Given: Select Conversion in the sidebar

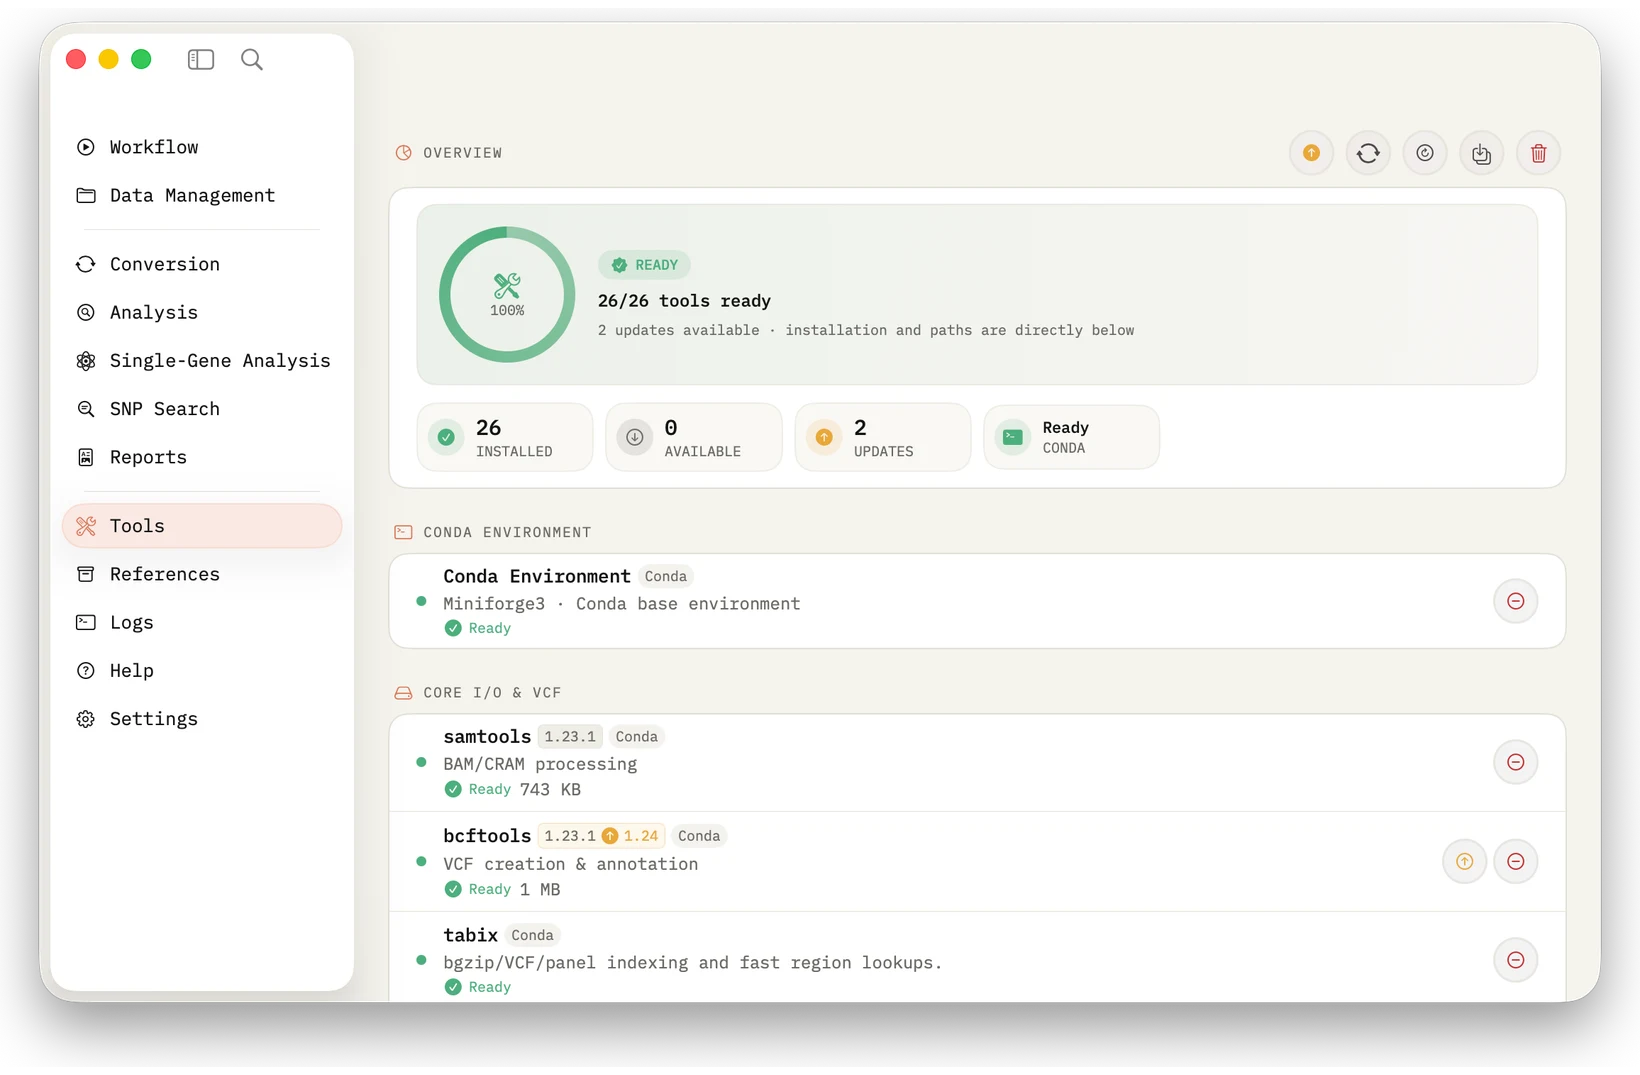Looking at the screenshot, I should (202, 264).
